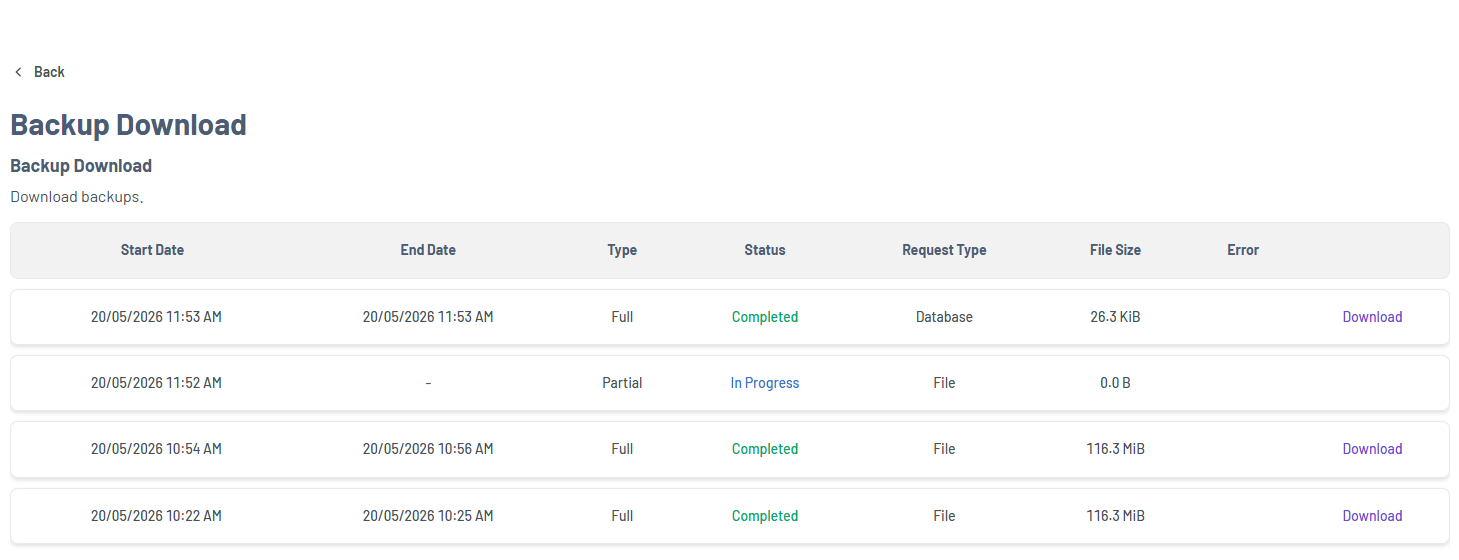1459x560 pixels.
Task: Click the Error column header
Action: tap(1243, 250)
